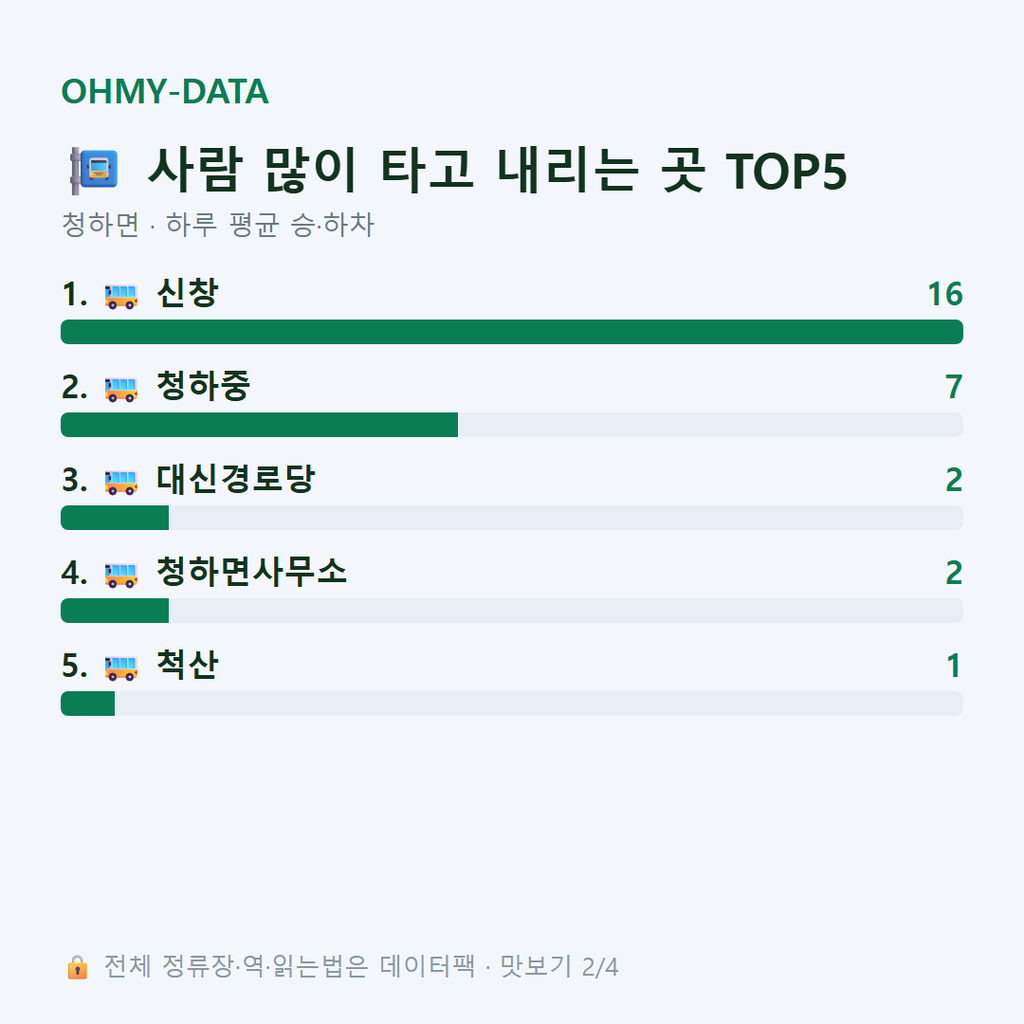The height and width of the screenshot is (1024, 1024).
Task: Click the green progress bar for 청하중
Action: (x=259, y=424)
